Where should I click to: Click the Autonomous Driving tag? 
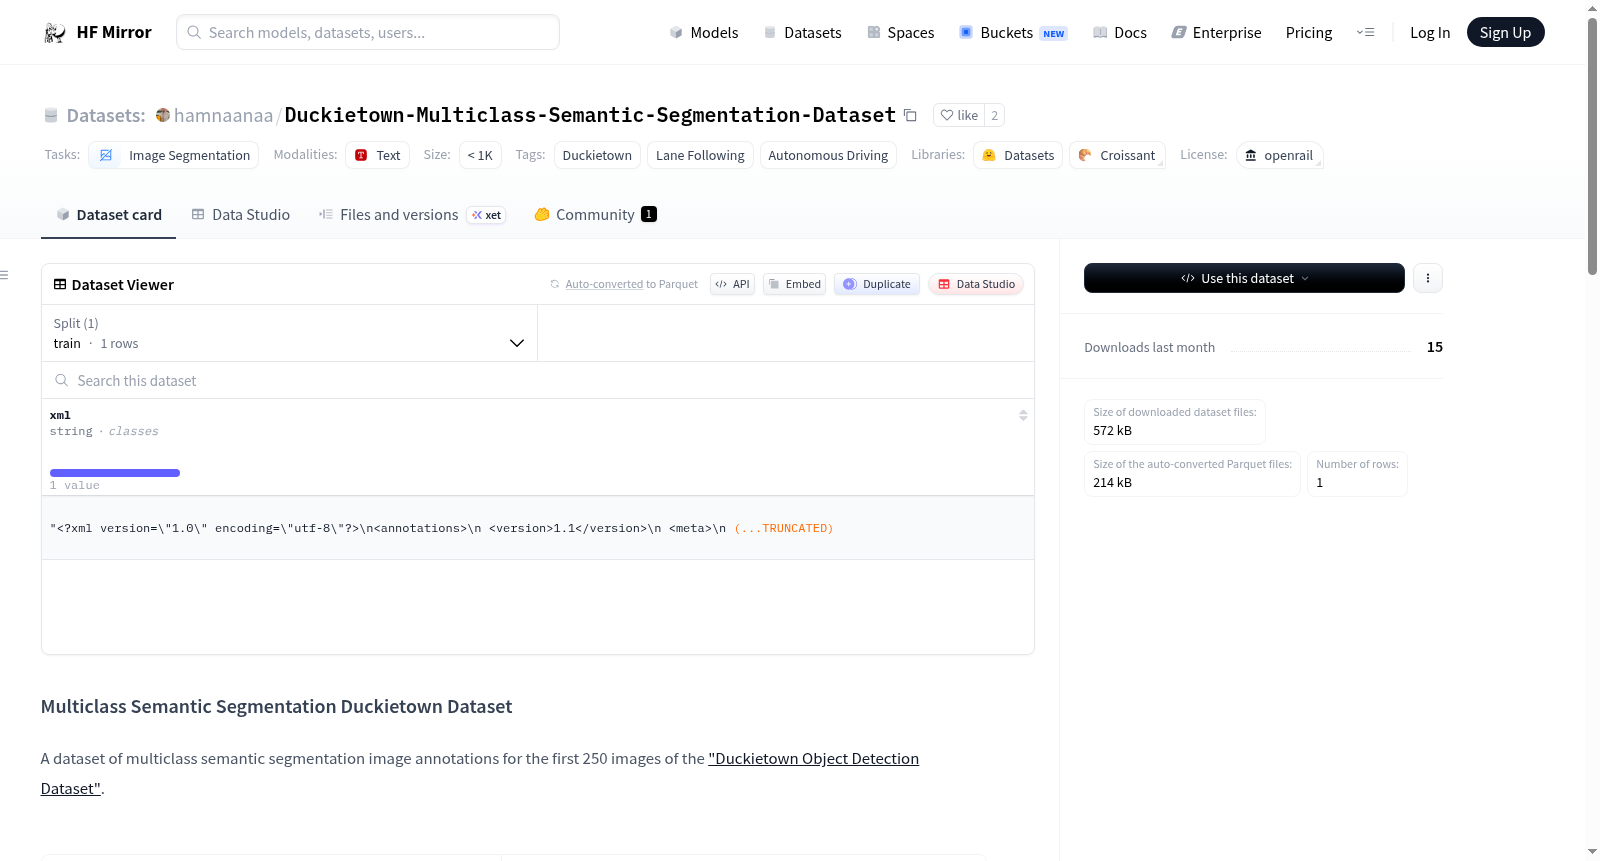828,155
